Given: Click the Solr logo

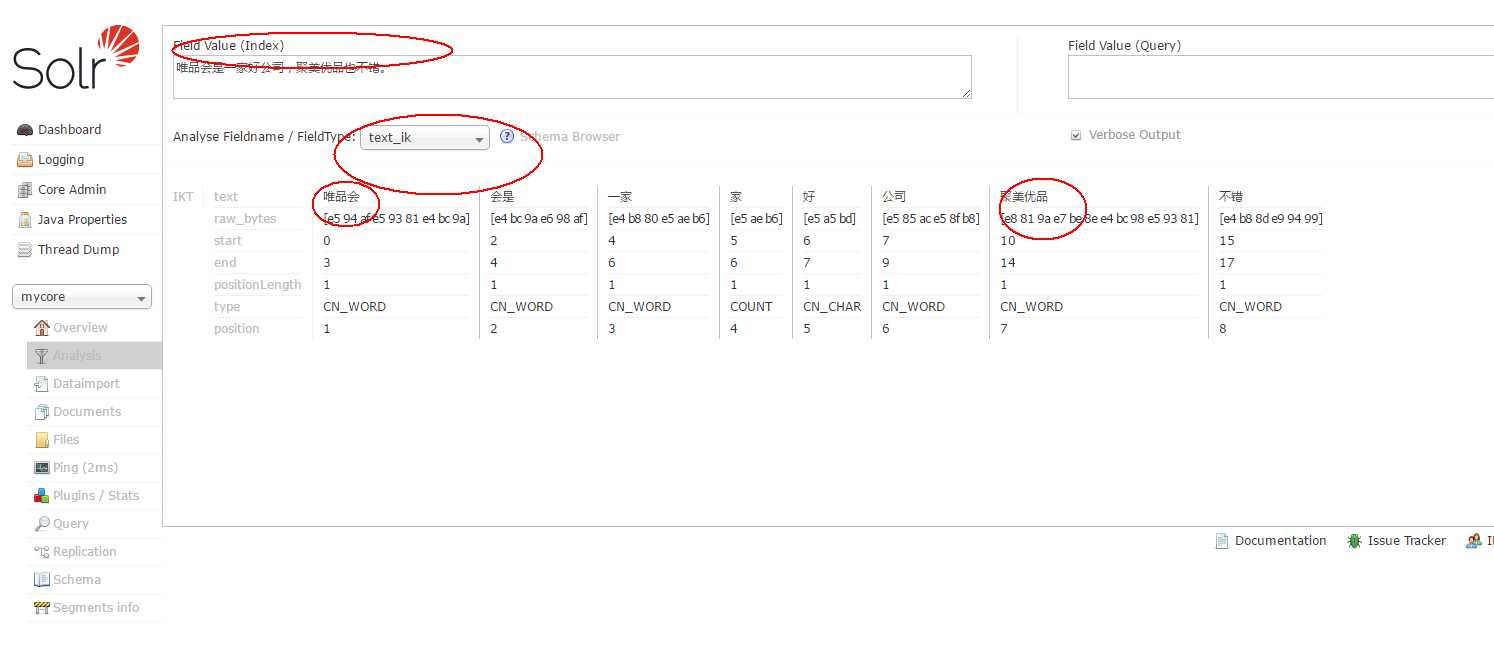Looking at the screenshot, I should [x=76, y=57].
